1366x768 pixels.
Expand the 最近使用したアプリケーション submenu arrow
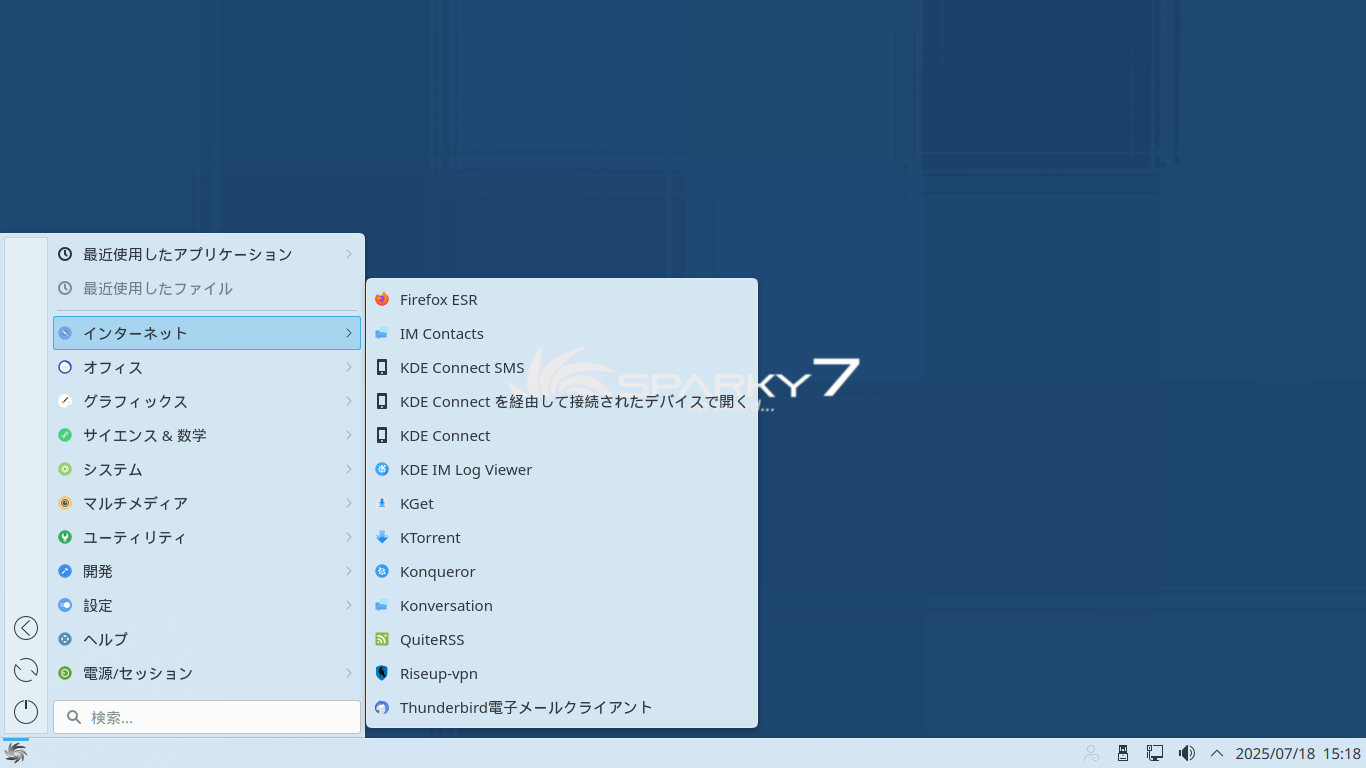(x=349, y=255)
